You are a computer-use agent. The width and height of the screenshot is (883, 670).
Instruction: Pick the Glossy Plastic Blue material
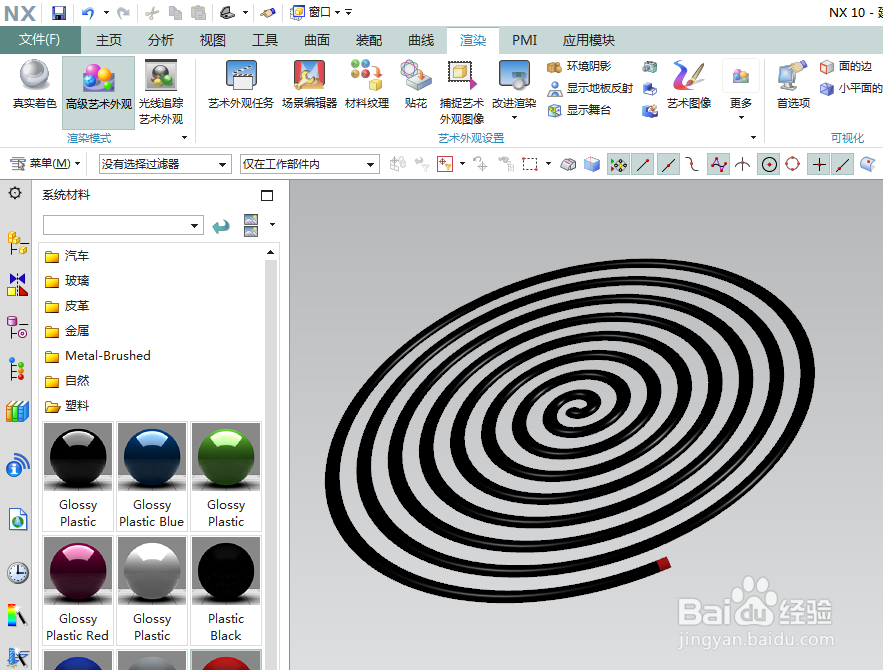click(x=151, y=476)
